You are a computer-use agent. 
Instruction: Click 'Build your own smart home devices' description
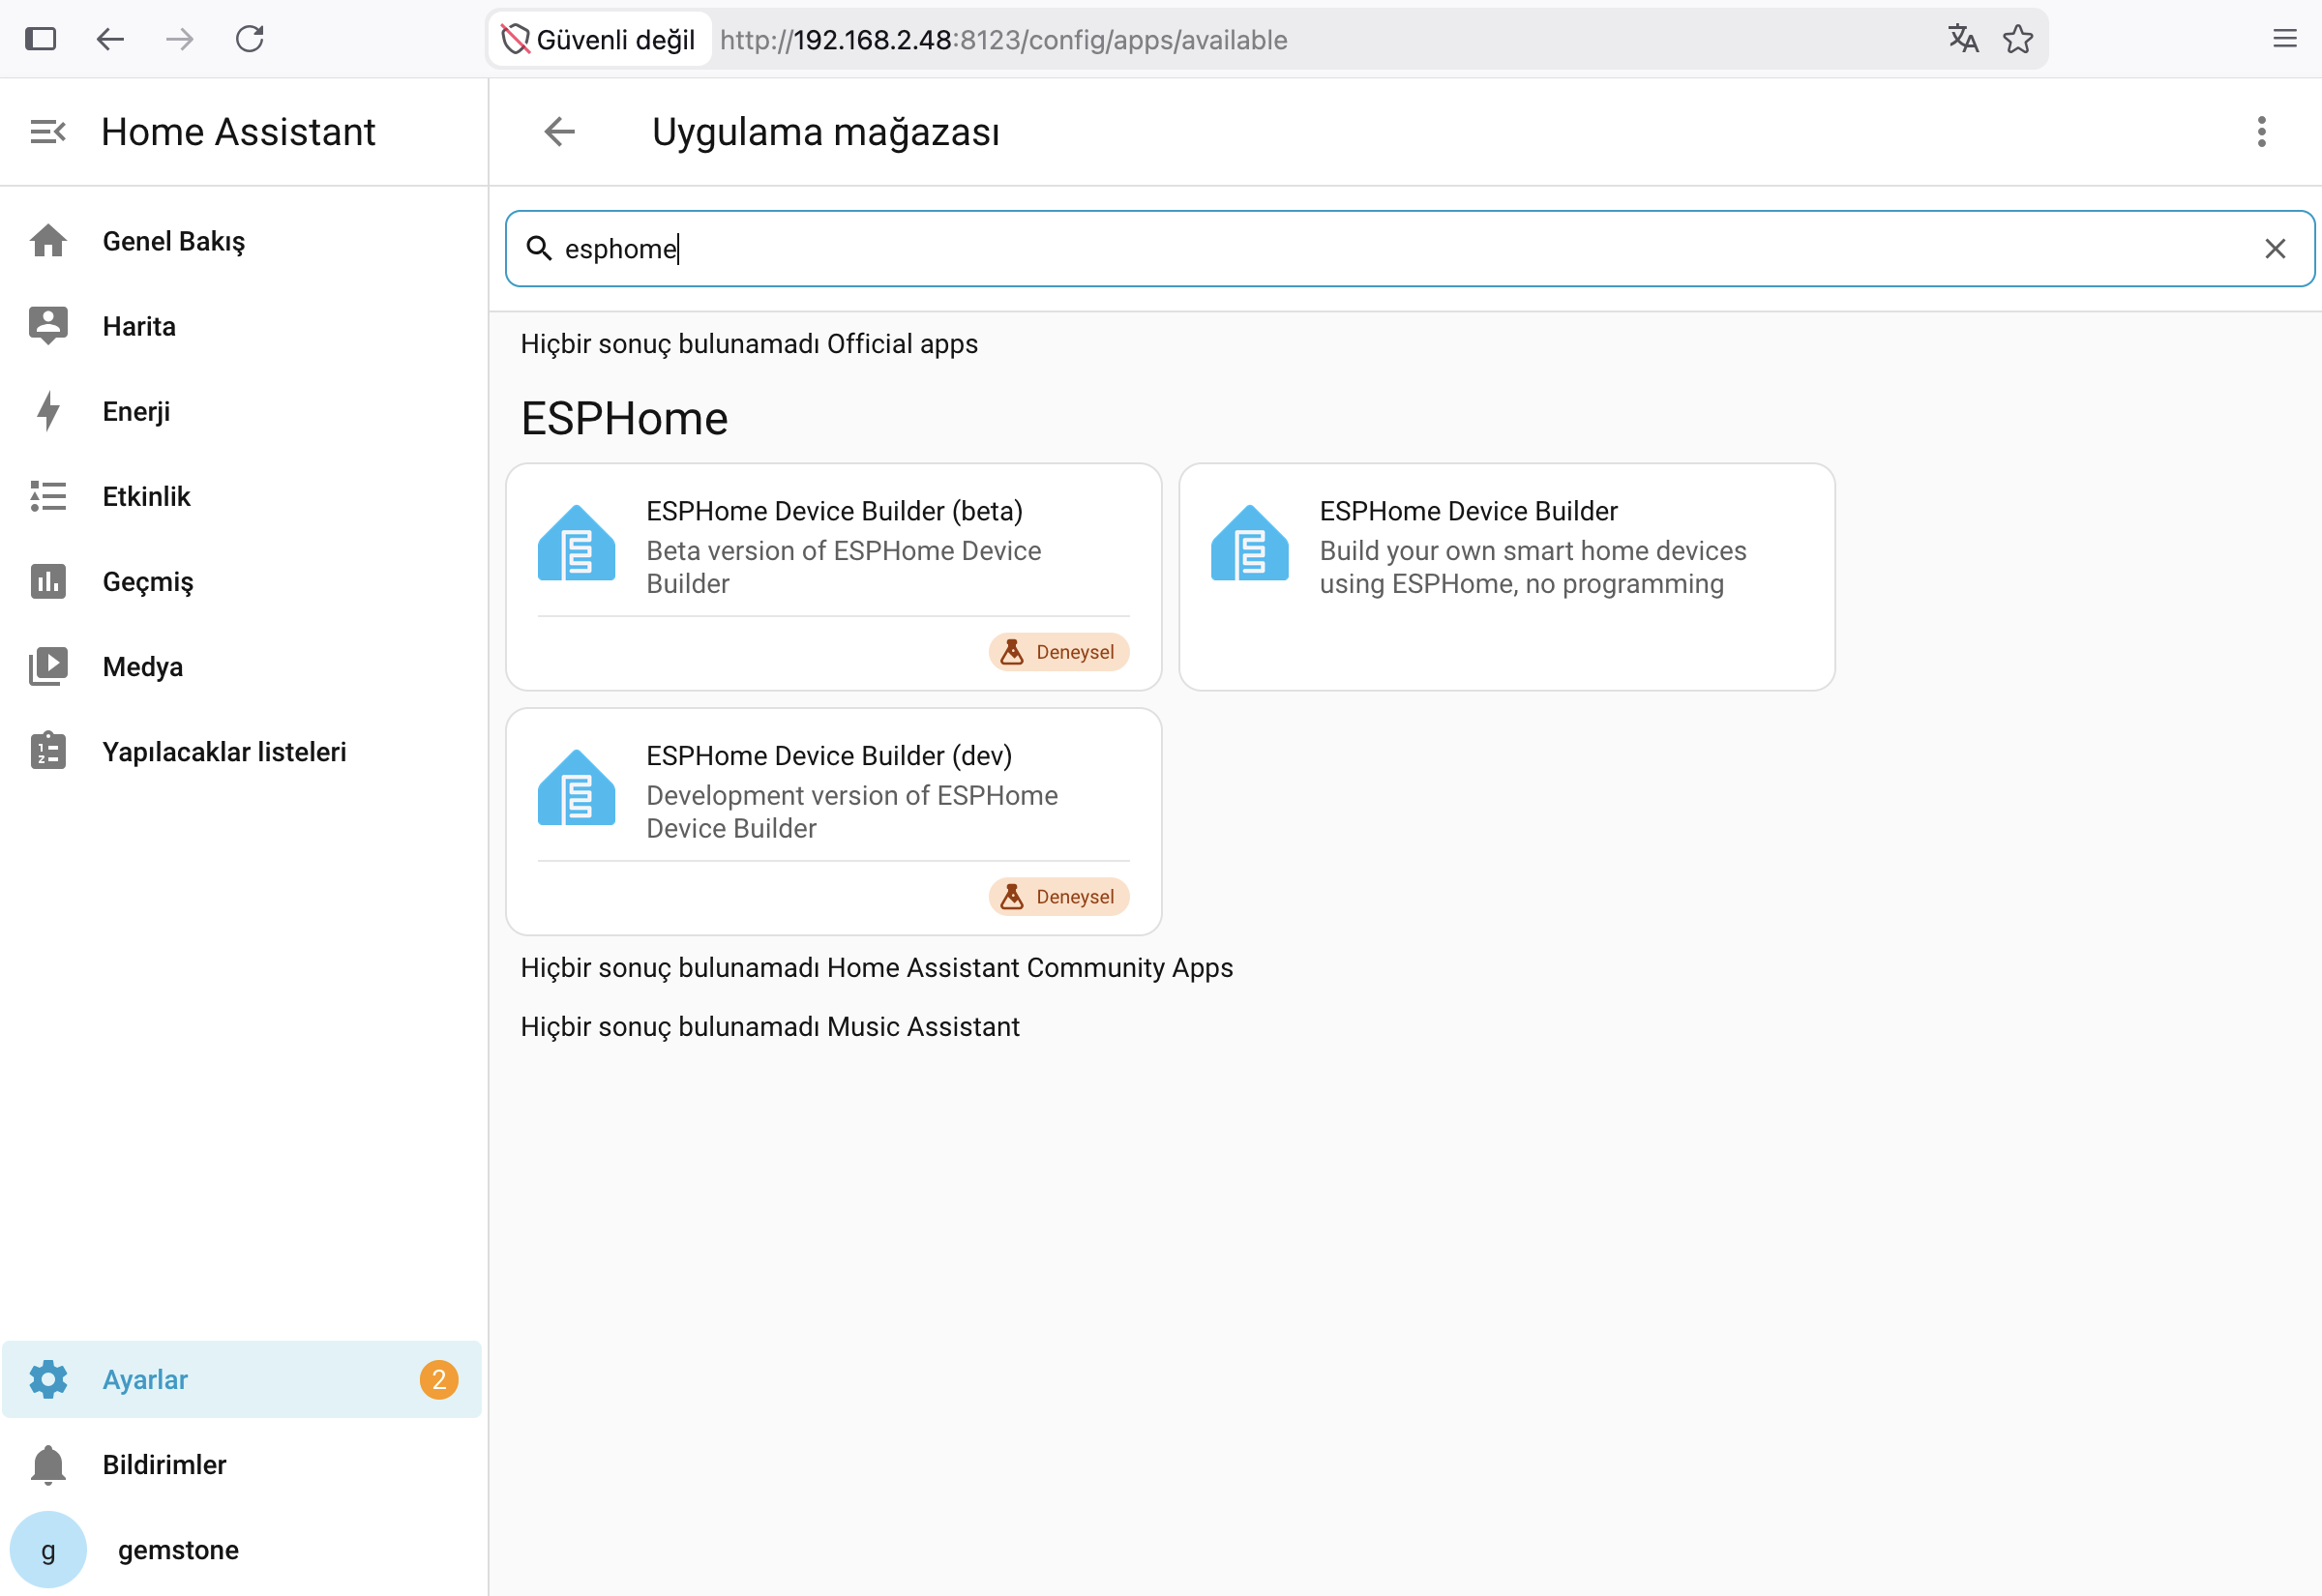(1533, 566)
